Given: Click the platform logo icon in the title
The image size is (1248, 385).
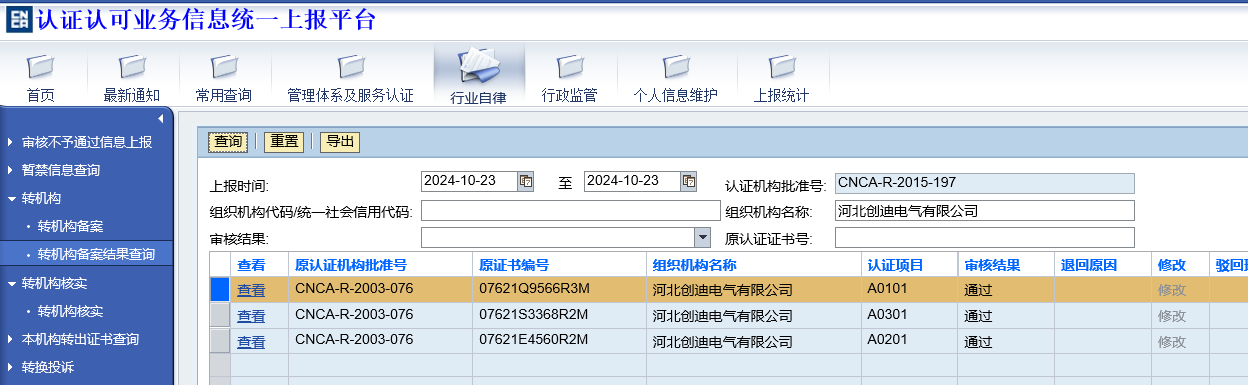Looking at the screenshot, I should pyautogui.click(x=18, y=20).
